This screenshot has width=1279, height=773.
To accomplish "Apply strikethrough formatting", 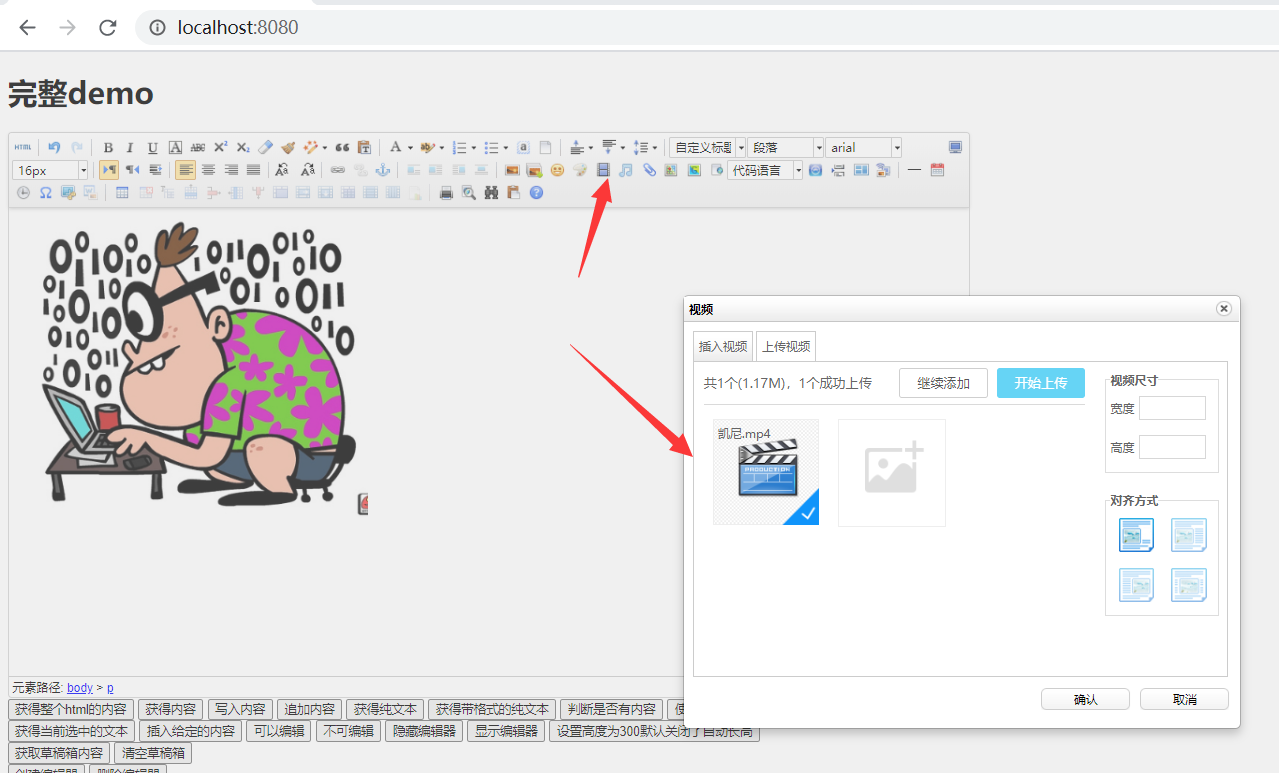I will pyautogui.click(x=198, y=147).
